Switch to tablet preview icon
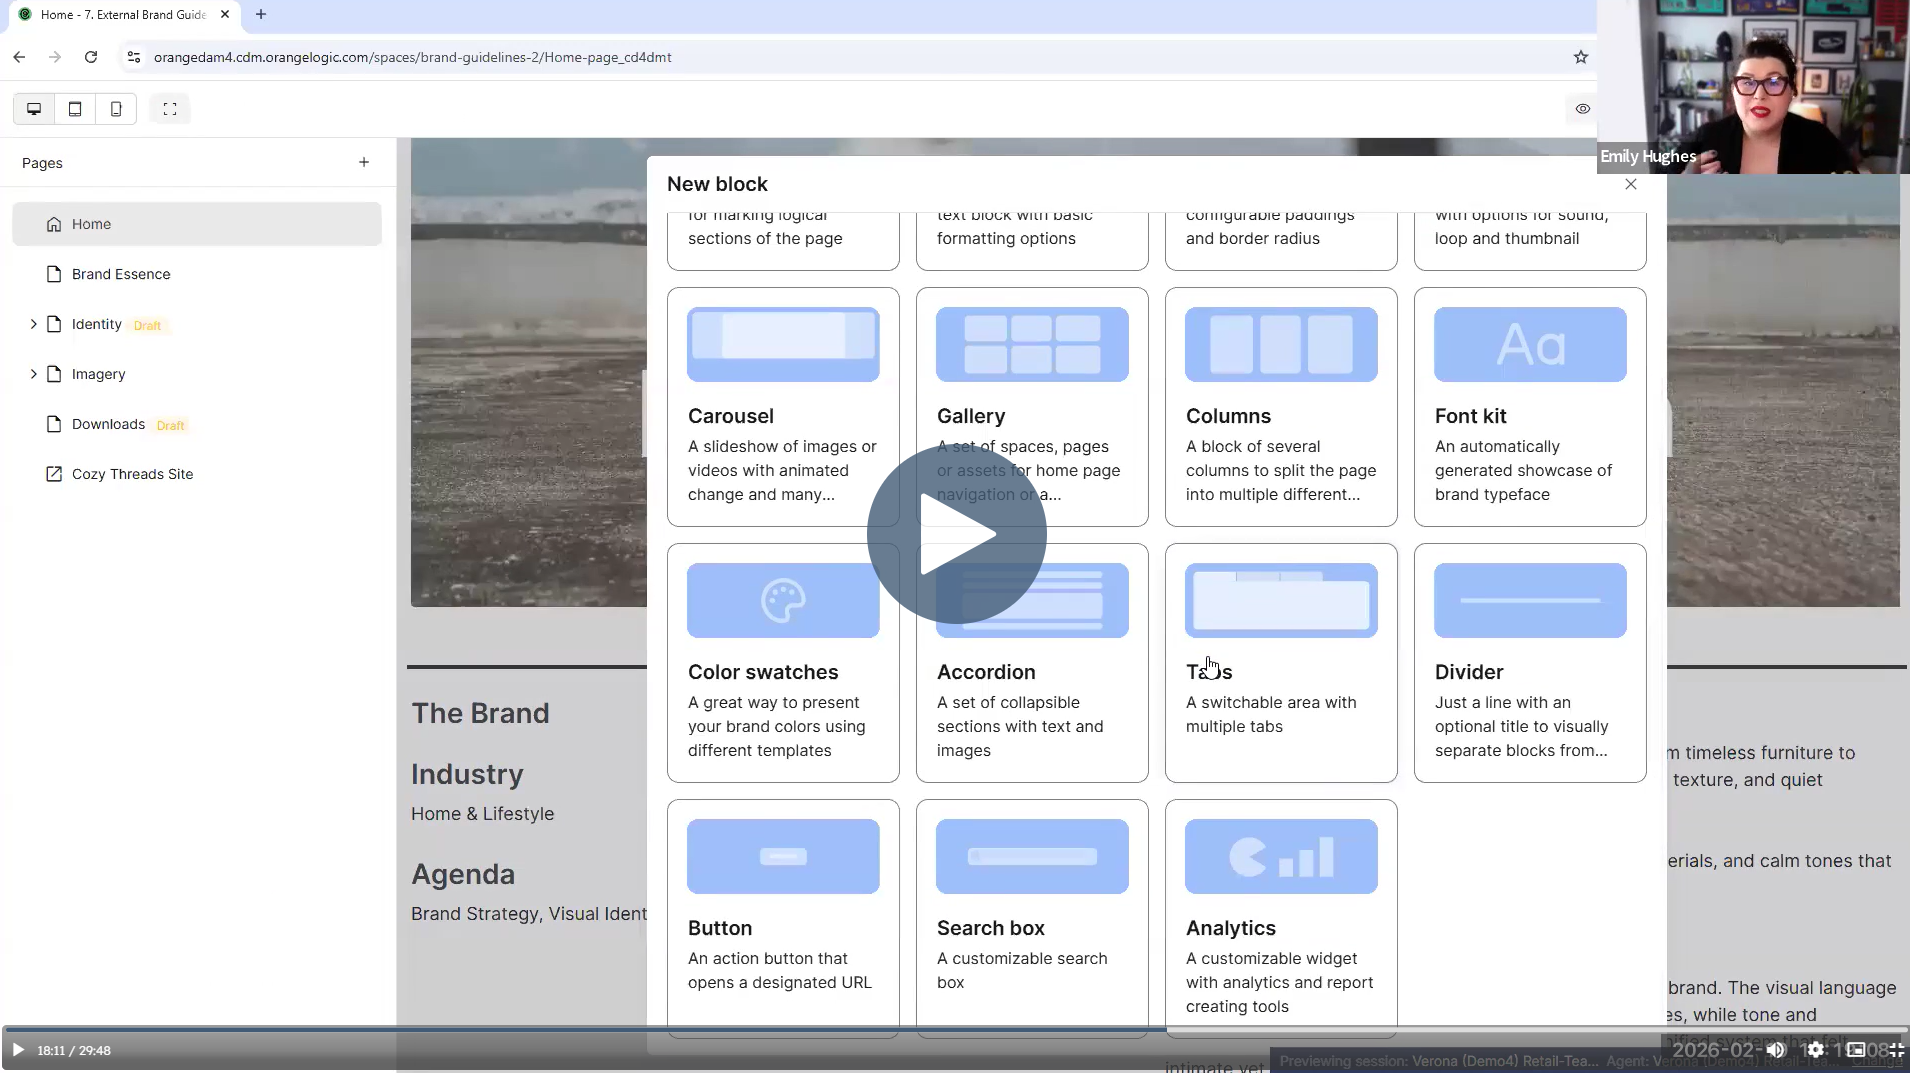Screen dimensions: 1910x1073 [x=75, y=109]
